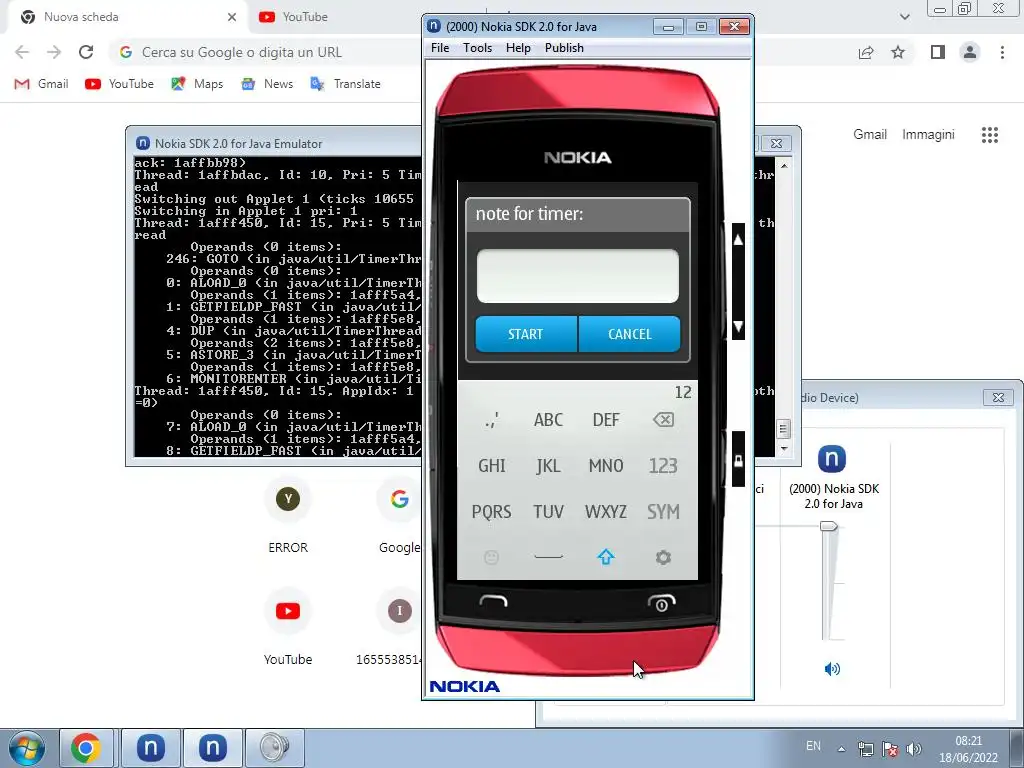Tap the PQRS key on phone keypad
1024x768 pixels.
coord(491,511)
